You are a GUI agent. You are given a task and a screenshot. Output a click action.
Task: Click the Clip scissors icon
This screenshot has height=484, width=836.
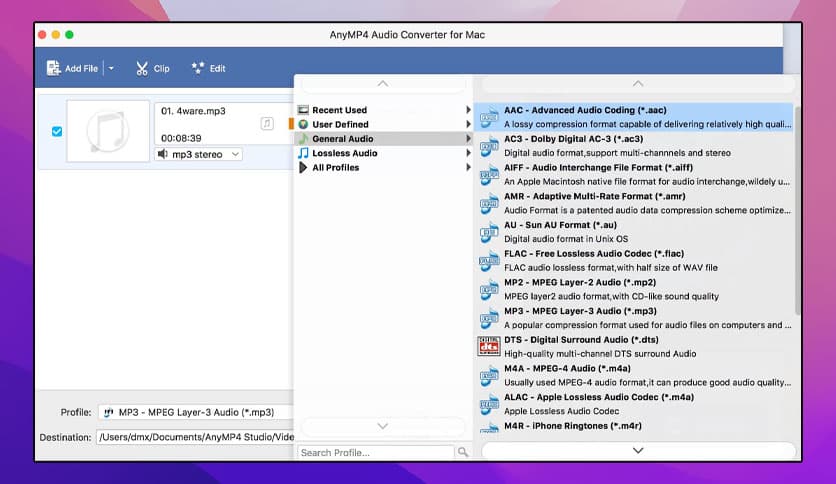tap(141, 68)
